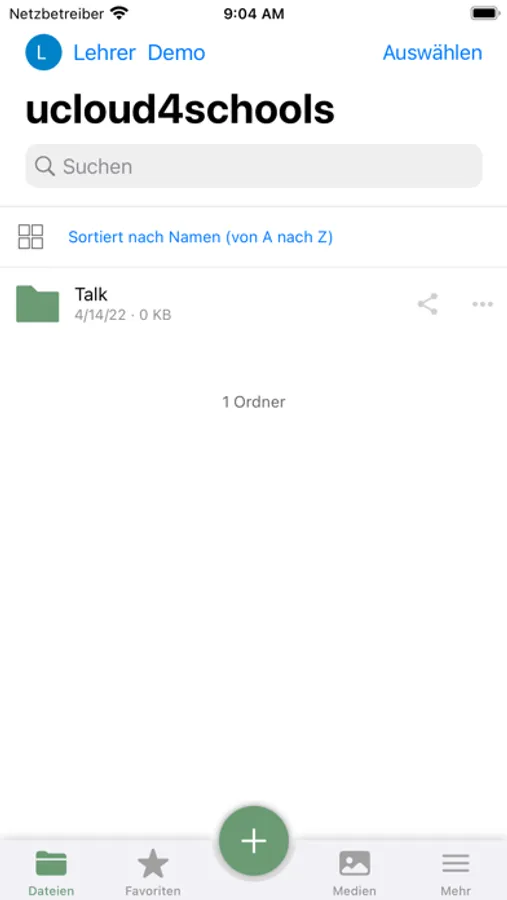Tap the green plus add button
507x900 pixels.
tap(254, 841)
